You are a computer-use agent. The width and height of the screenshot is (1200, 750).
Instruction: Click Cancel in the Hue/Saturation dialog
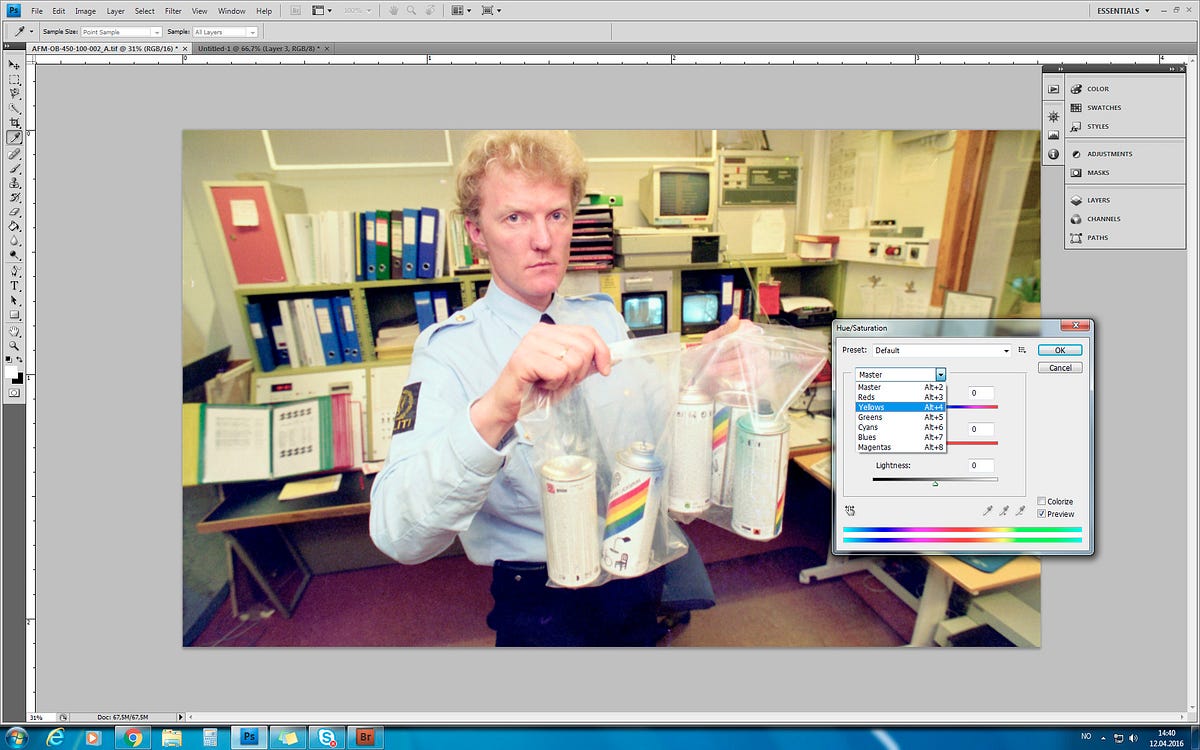click(1060, 368)
